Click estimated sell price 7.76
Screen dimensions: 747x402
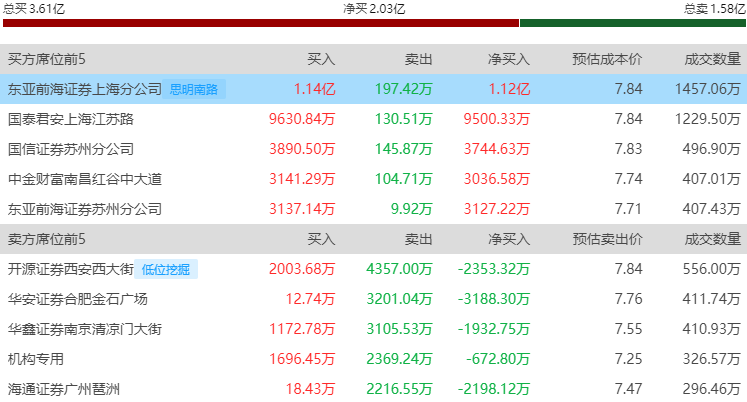pos(628,299)
